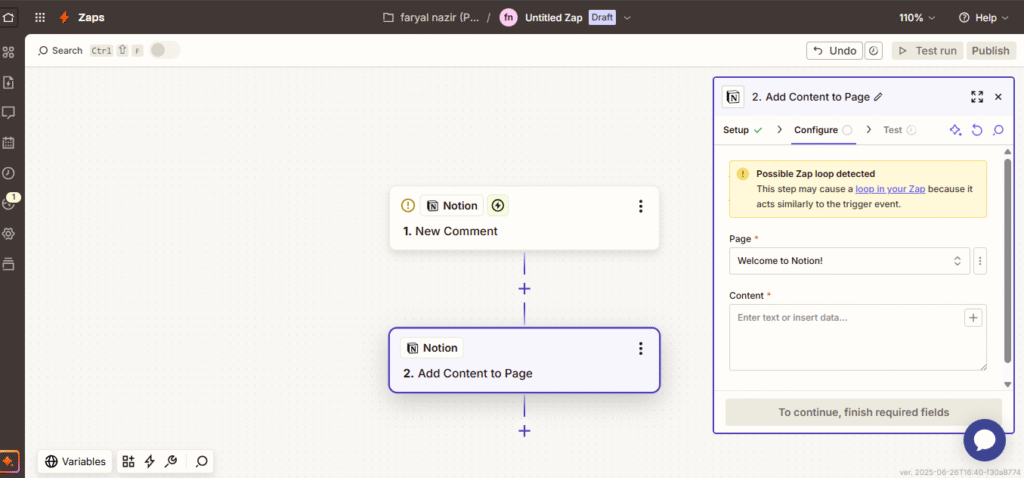Click the wrench tools icon in bottom toolbar
The image size is (1024, 478).
(171, 462)
